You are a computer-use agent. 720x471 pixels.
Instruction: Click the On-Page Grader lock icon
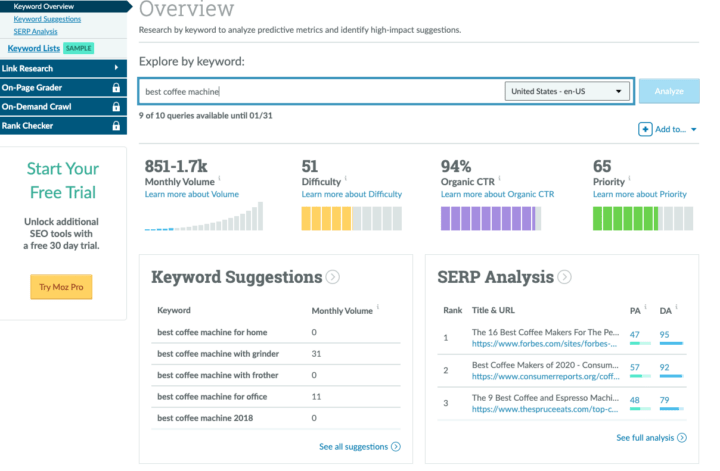116,87
